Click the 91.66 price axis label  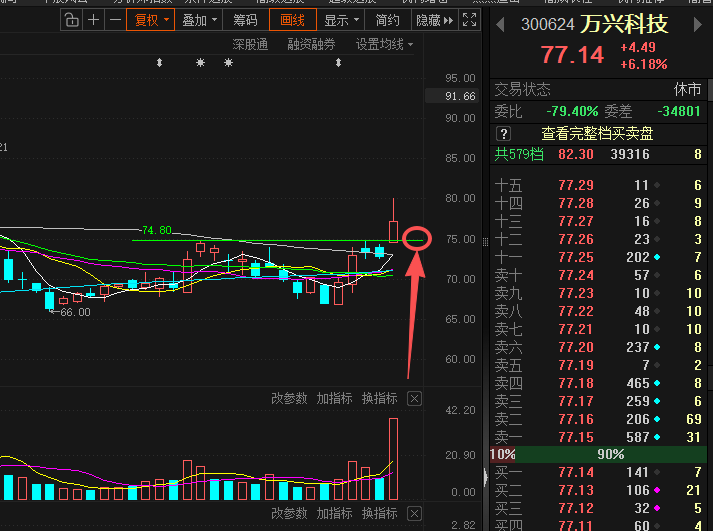point(452,96)
